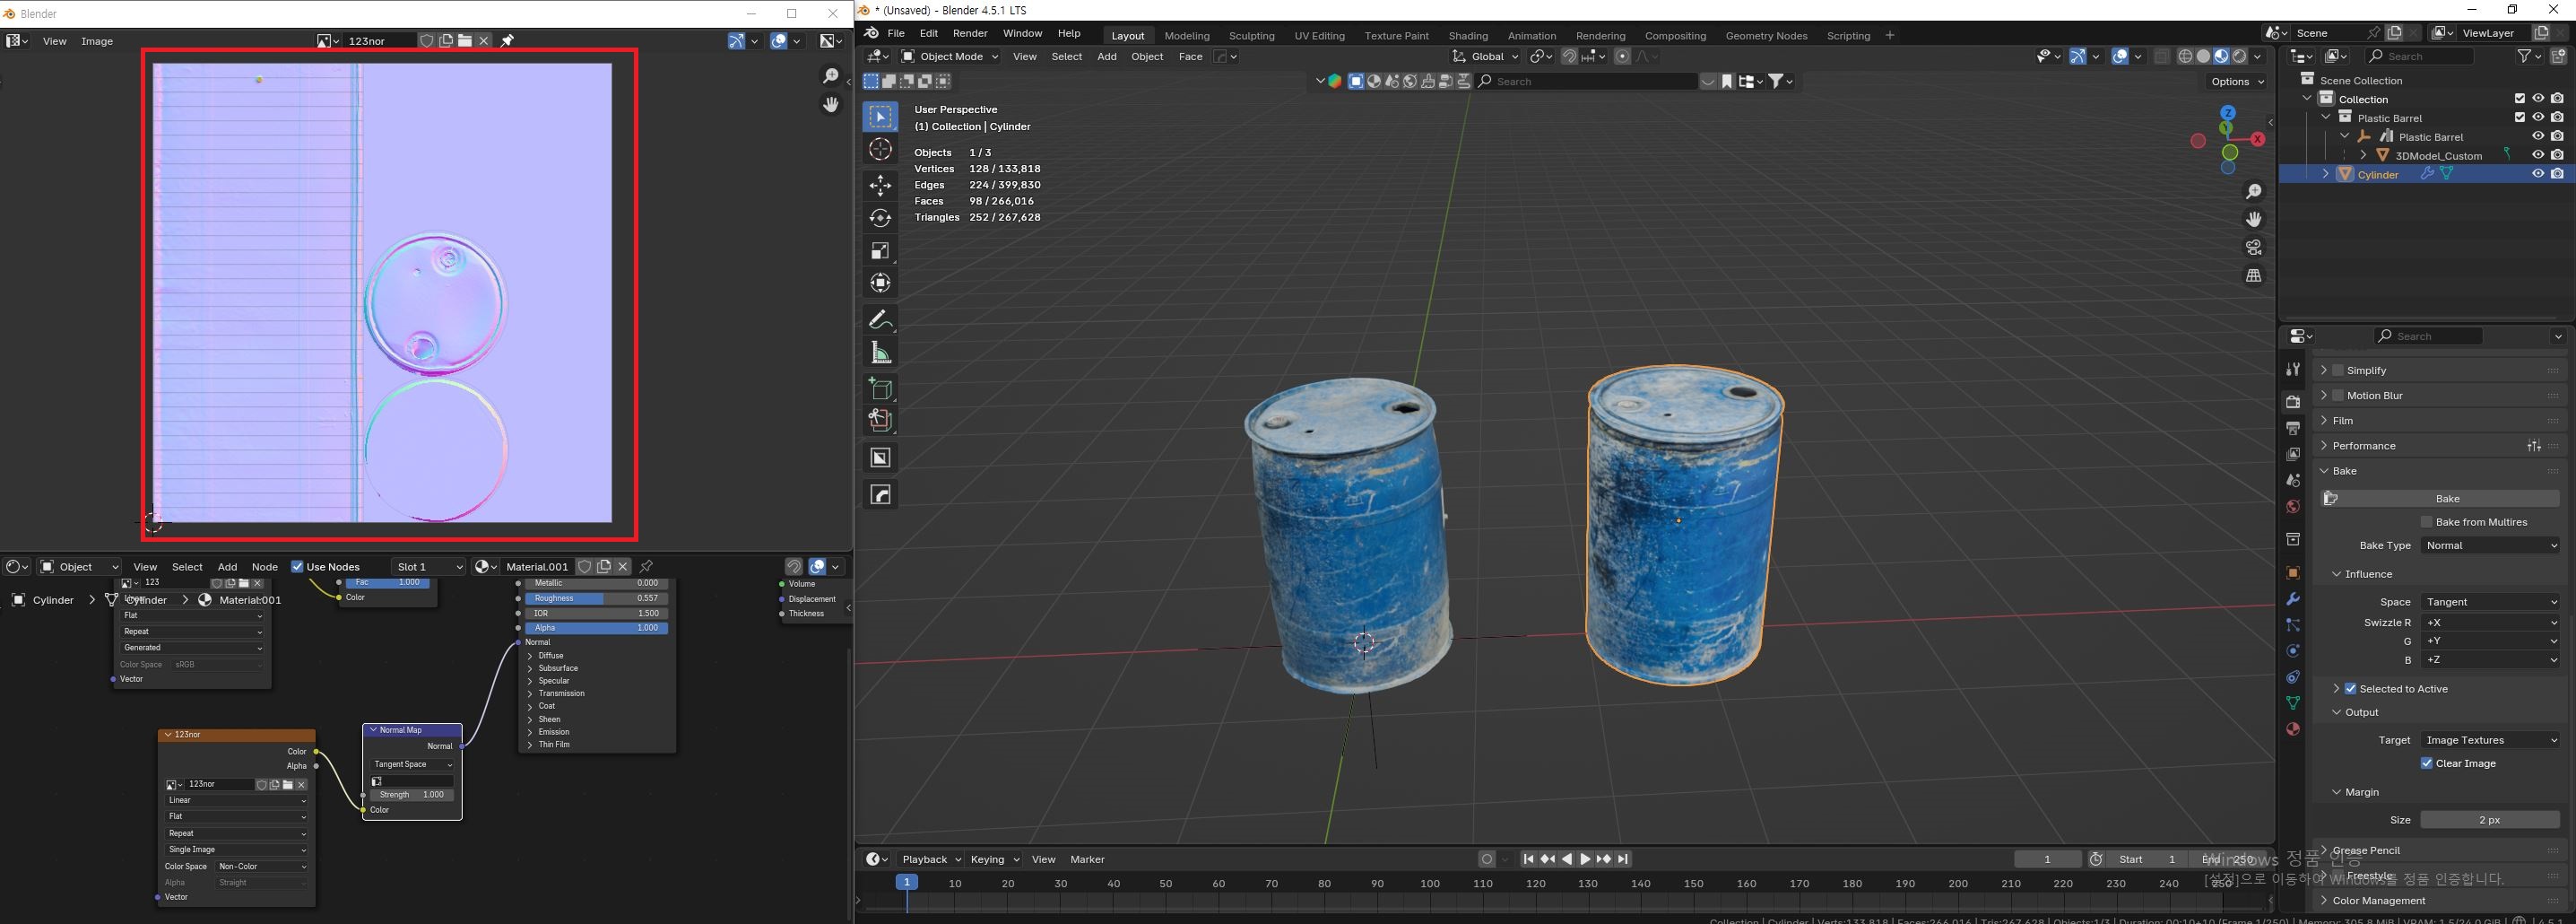
Task: Switch to the Shading workspace tab
Action: 1467,36
